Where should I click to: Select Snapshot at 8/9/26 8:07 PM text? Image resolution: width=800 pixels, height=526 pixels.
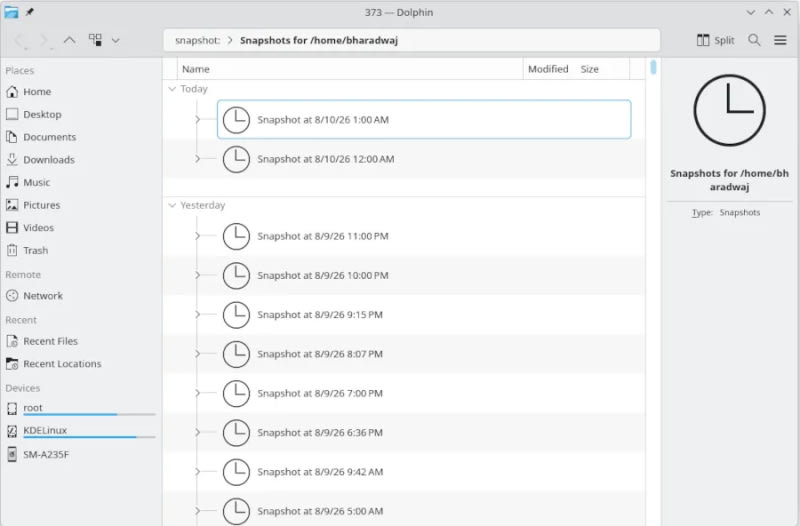point(320,354)
